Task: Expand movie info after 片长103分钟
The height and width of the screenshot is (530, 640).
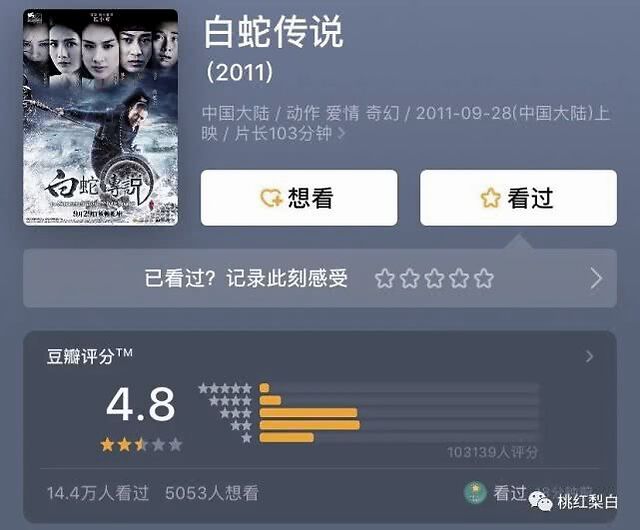Action: tap(342, 133)
